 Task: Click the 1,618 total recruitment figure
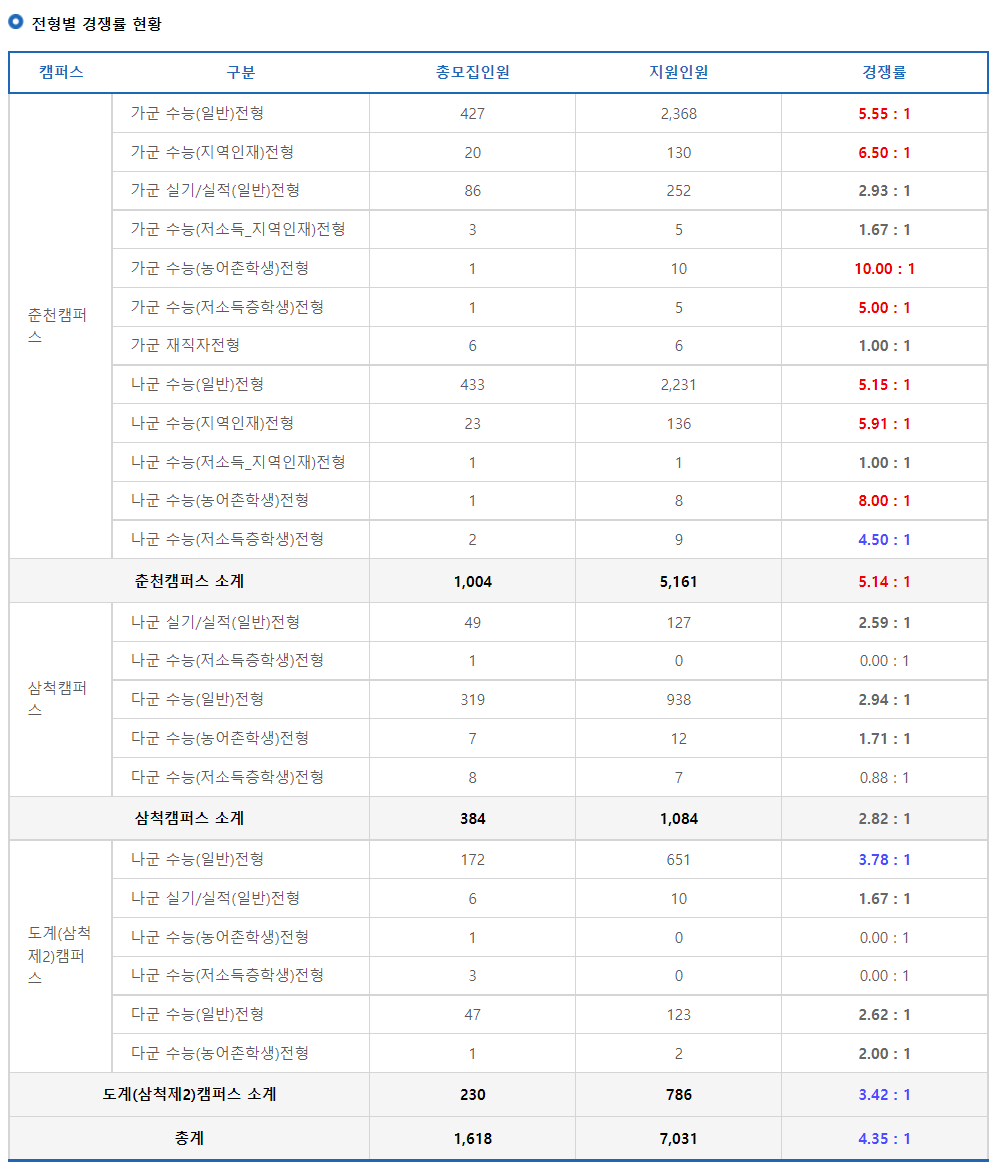point(472,1135)
